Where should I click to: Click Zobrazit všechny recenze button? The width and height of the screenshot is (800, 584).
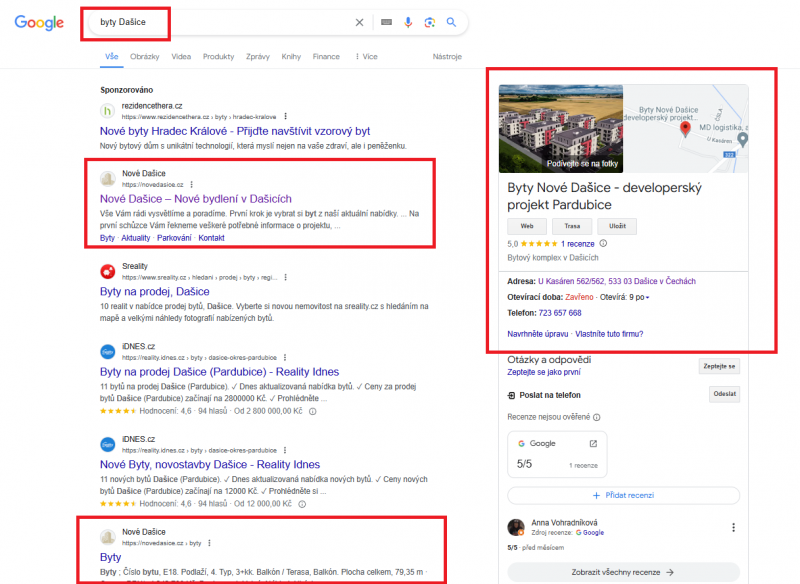[623, 572]
